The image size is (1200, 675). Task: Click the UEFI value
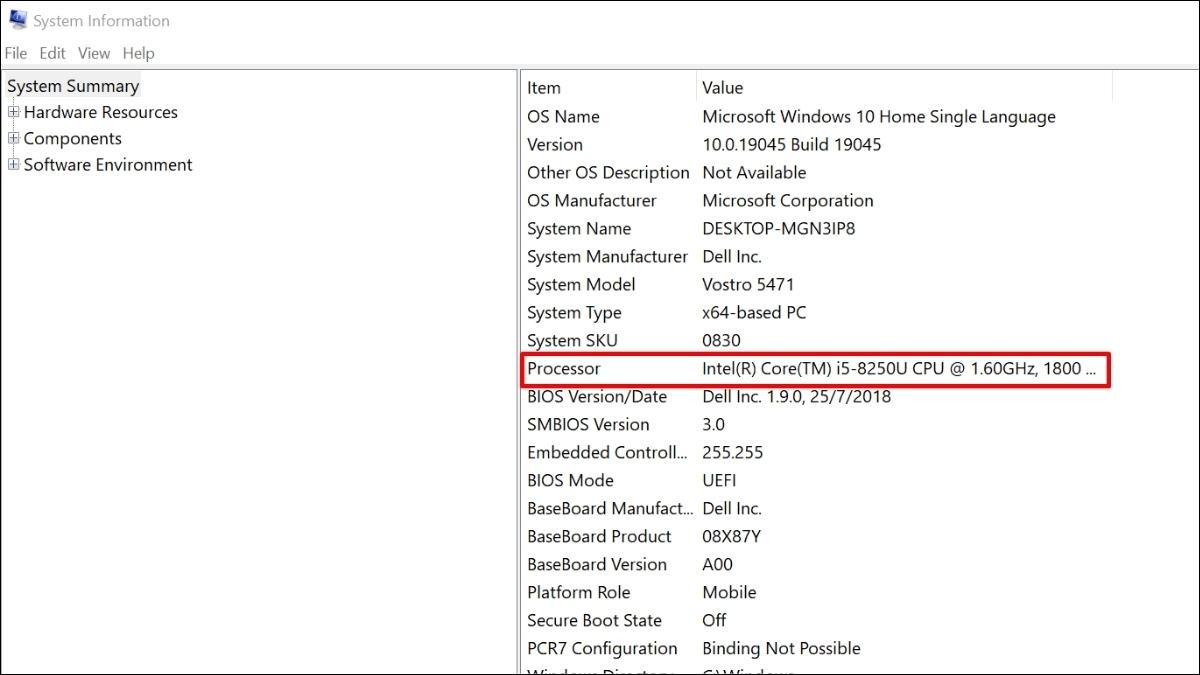720,481
